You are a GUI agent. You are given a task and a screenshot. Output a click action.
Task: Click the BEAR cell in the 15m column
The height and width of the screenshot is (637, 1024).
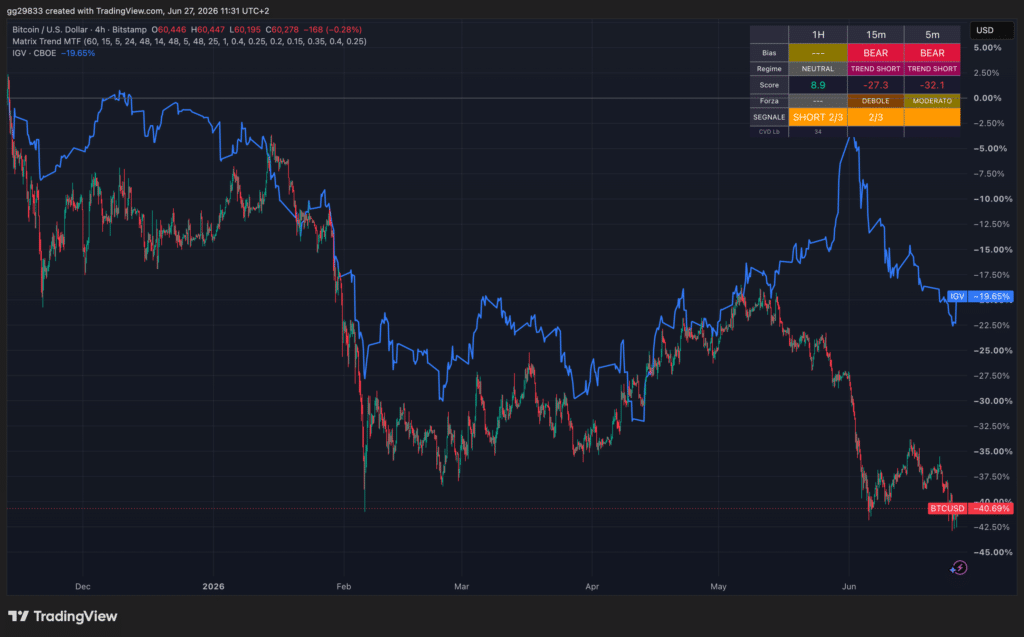point(876,53)
